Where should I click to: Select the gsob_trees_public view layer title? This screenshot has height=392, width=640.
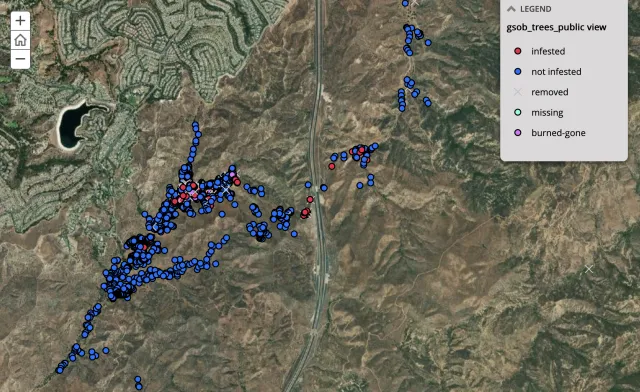(x=556, y=27)
